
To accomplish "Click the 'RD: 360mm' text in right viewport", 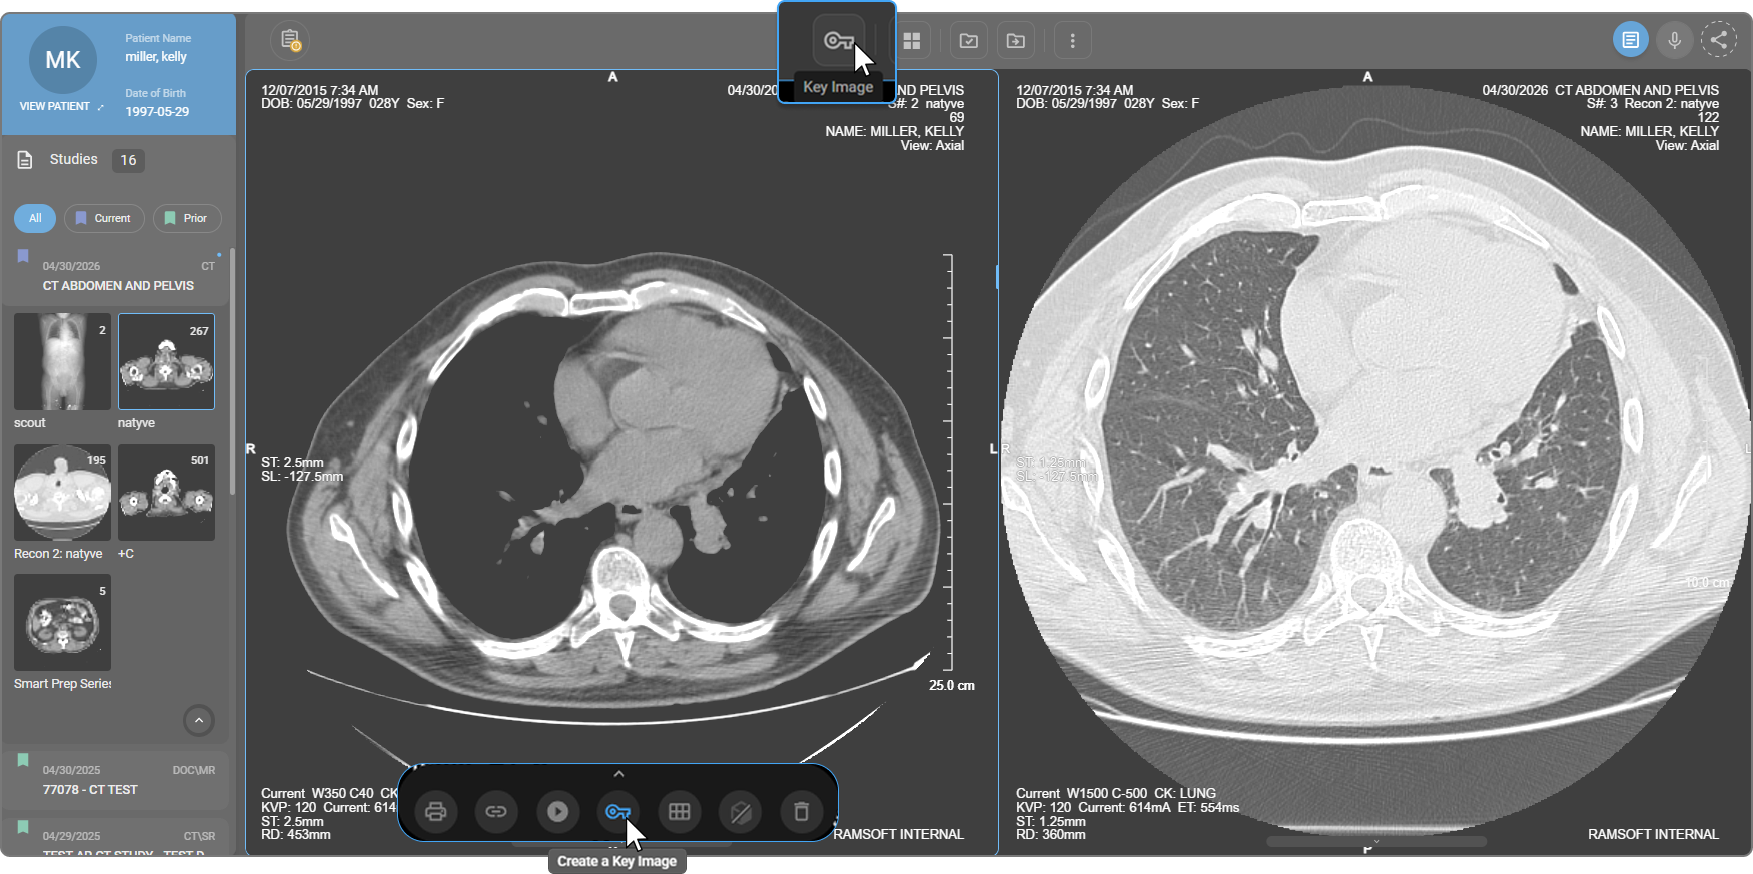I will click(1051, 835).
